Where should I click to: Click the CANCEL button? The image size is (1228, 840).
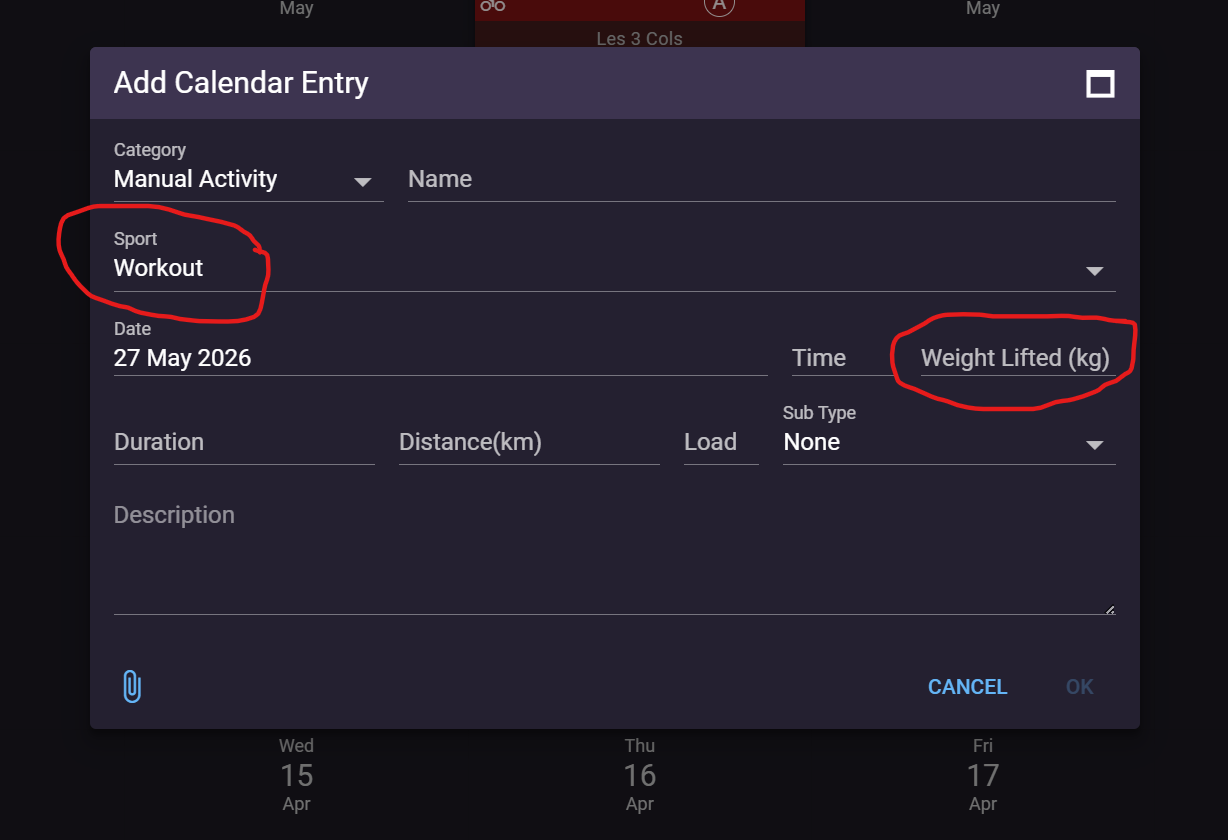(968, 687)
